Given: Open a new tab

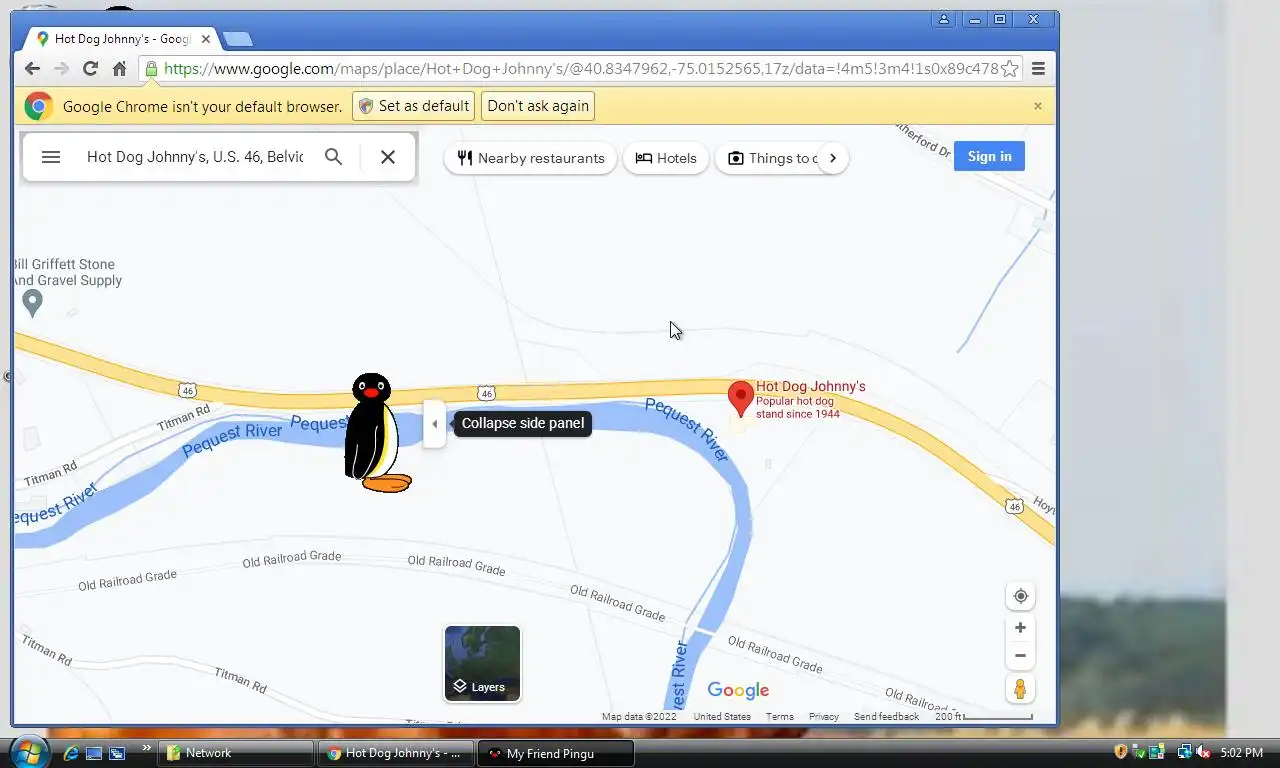Looking at the screenshot, I should pyautogui.click(x=237, y=40).
